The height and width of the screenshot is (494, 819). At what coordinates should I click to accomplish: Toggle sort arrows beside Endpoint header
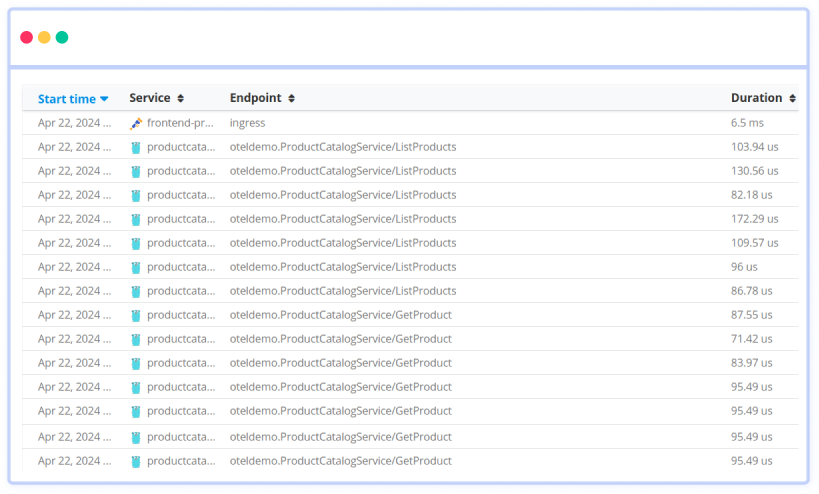291,98
